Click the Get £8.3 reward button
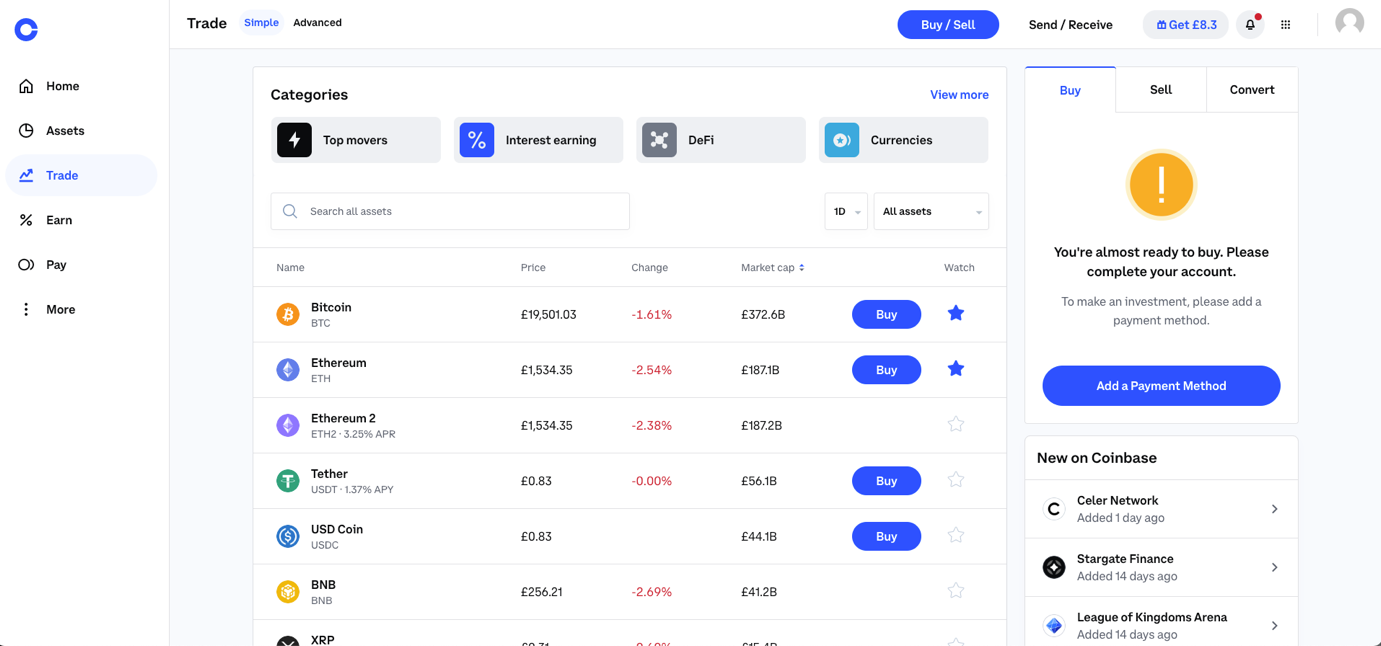Viewport: 1381px width, 646px height. [1186, 25]
